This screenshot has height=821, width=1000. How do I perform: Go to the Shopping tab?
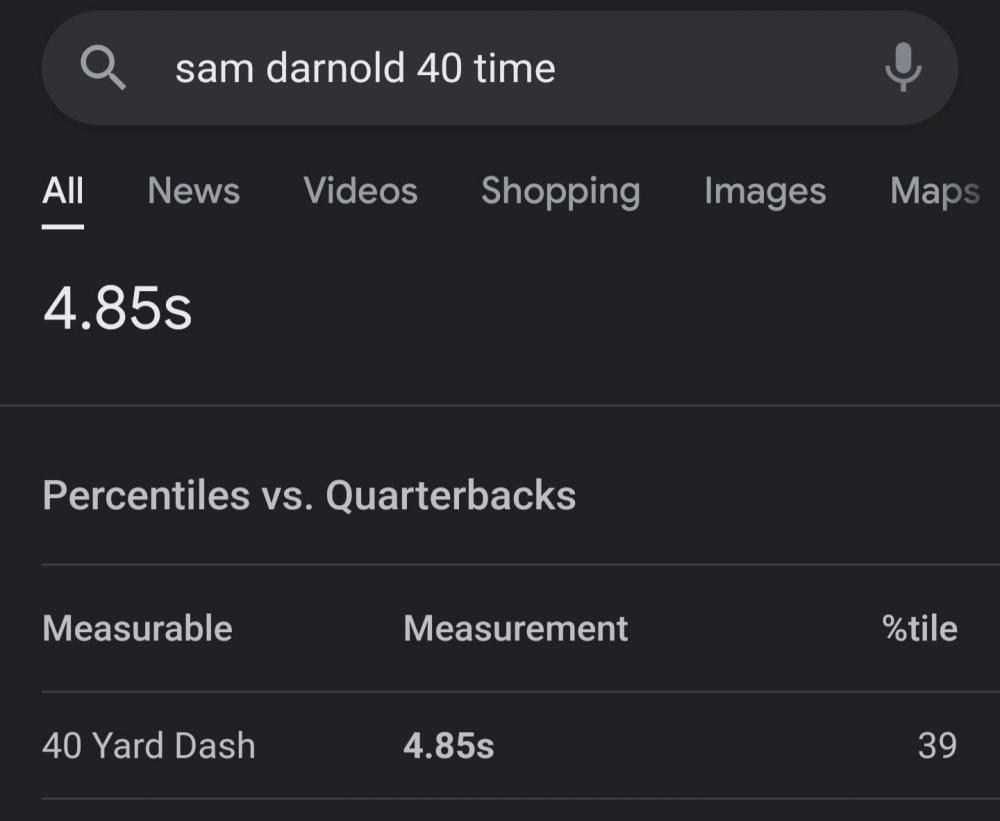tap(560, 190)
